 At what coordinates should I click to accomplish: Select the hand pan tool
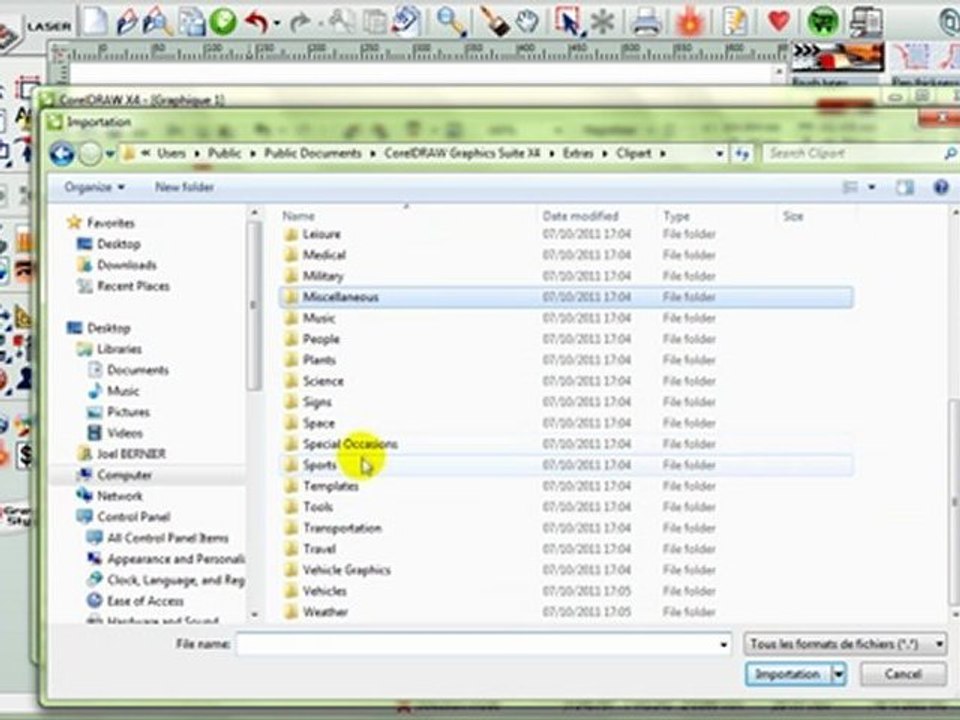click(527, 23)
